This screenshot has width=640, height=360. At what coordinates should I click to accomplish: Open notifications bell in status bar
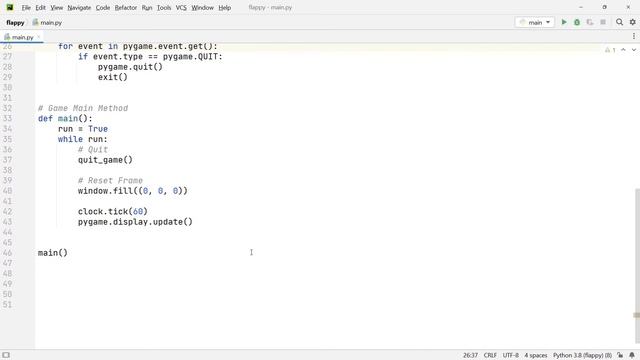(632, 355)
